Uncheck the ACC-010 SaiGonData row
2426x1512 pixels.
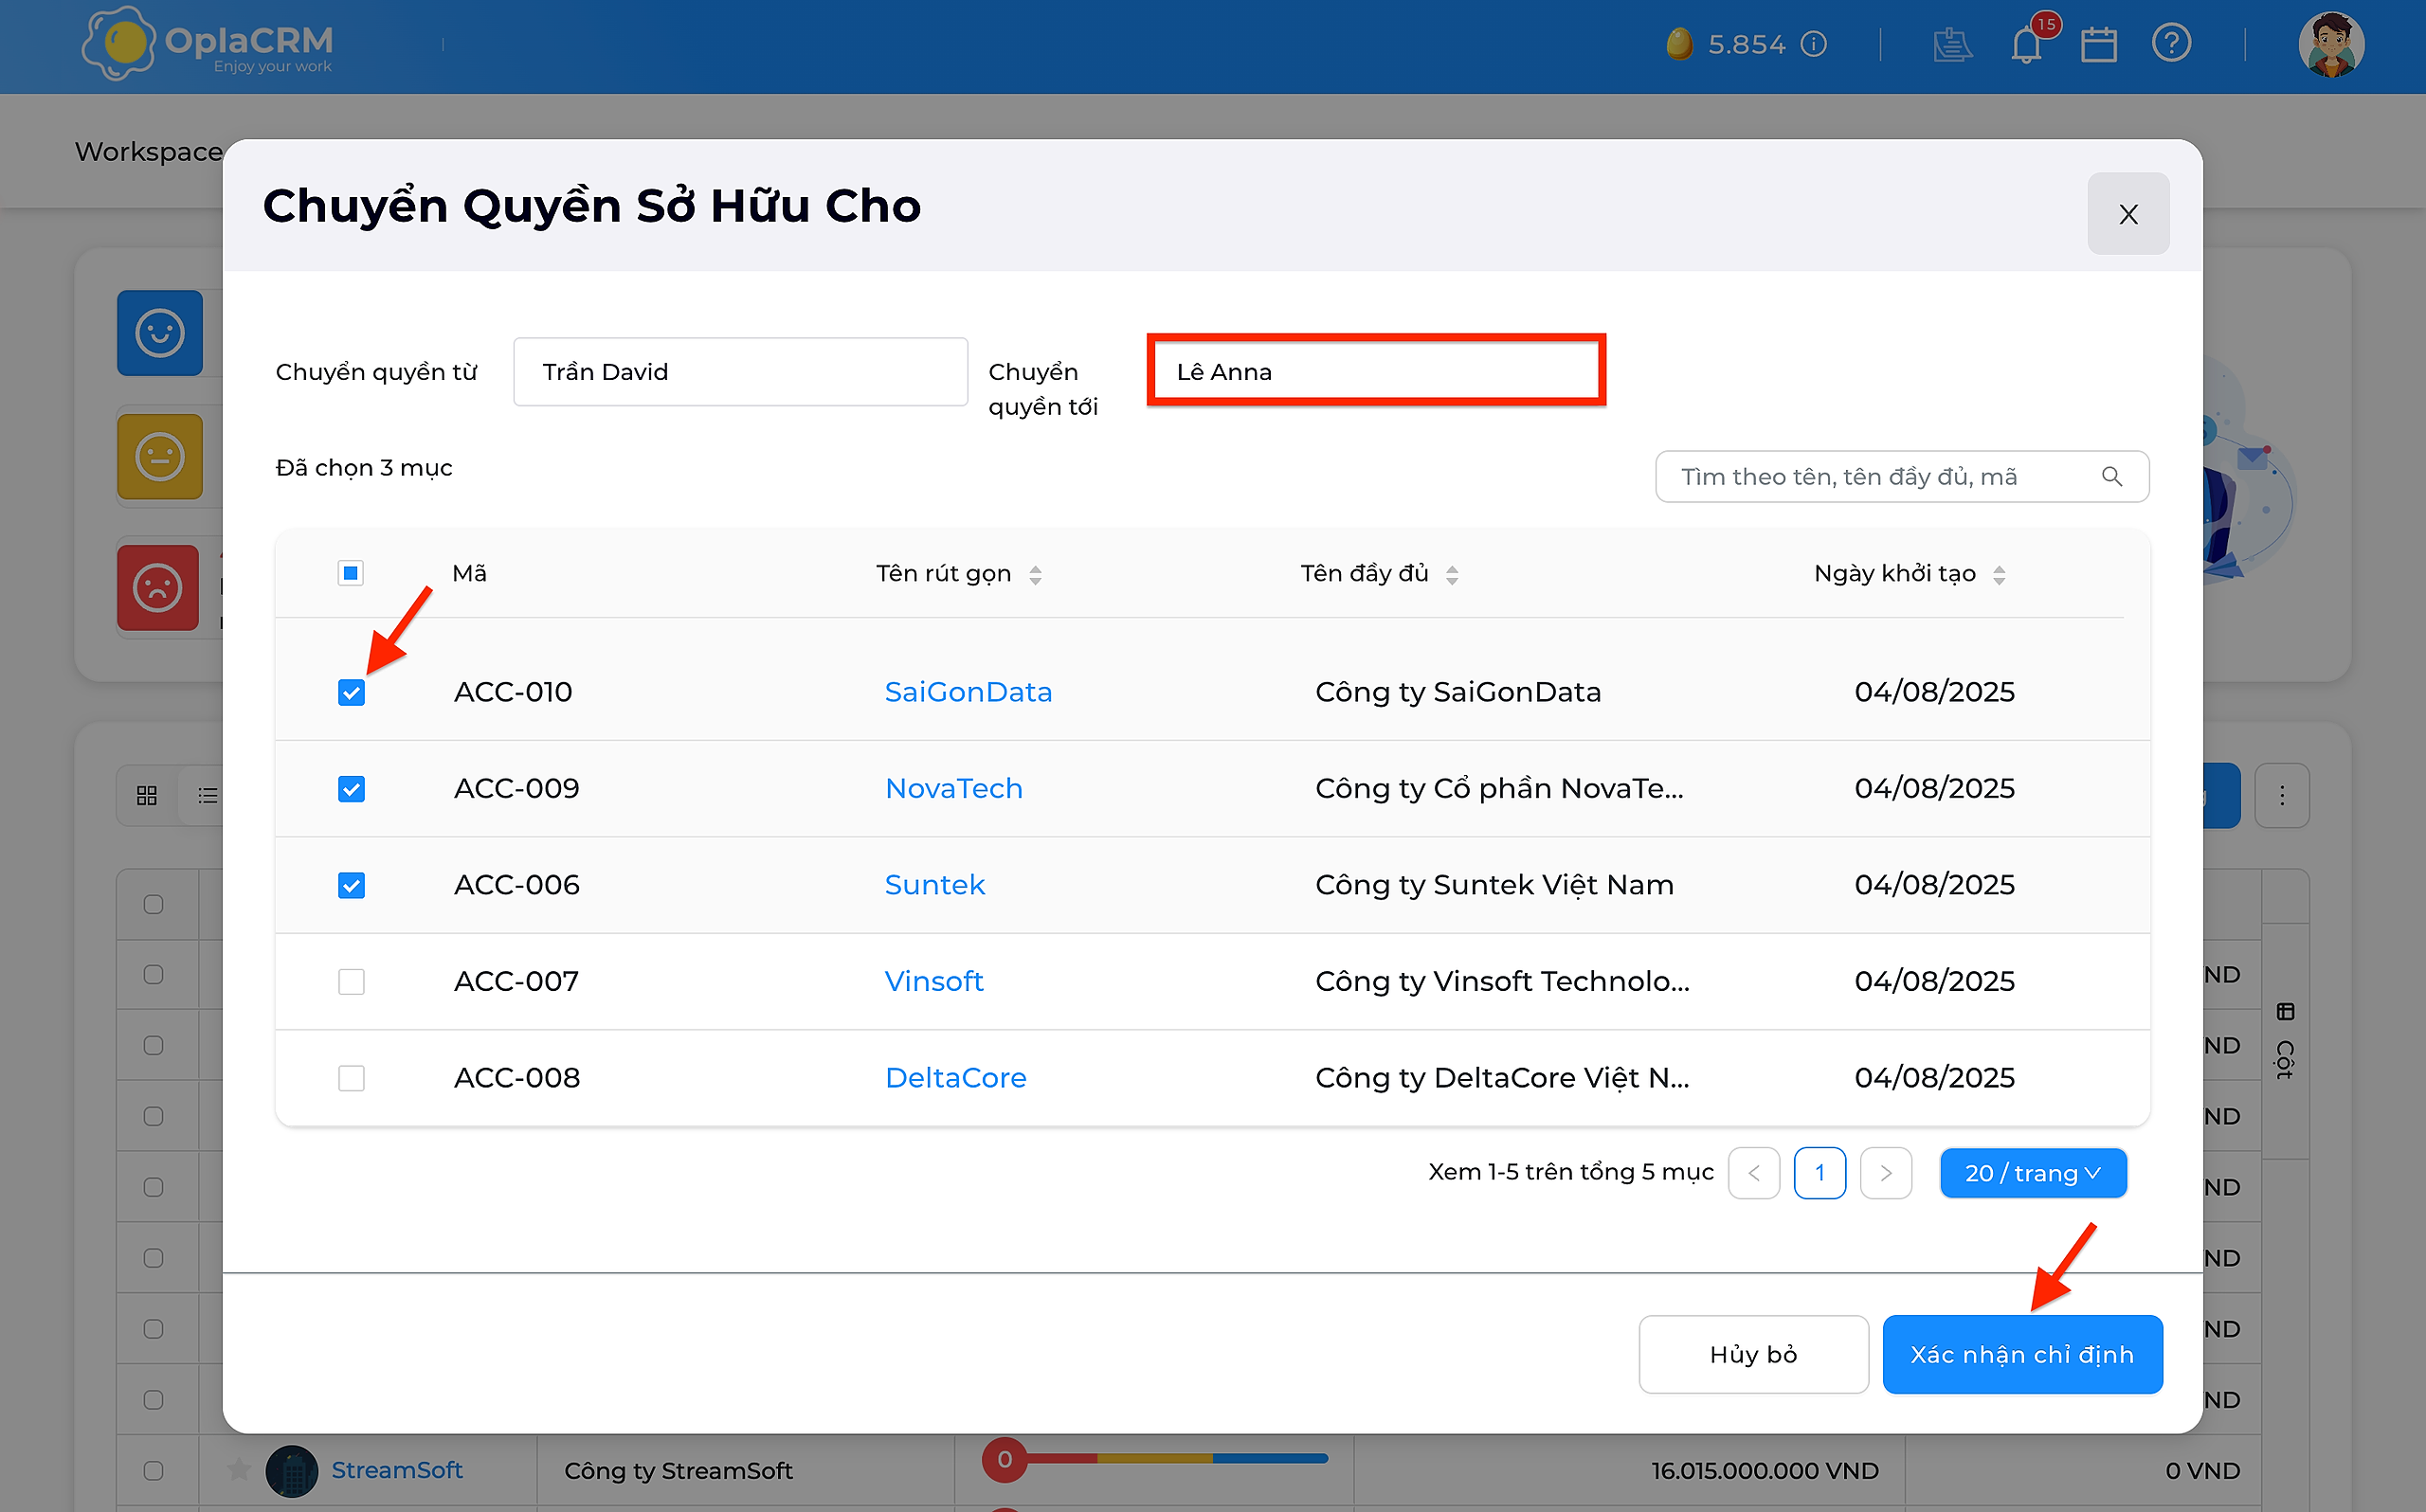(x=351, y=692)
